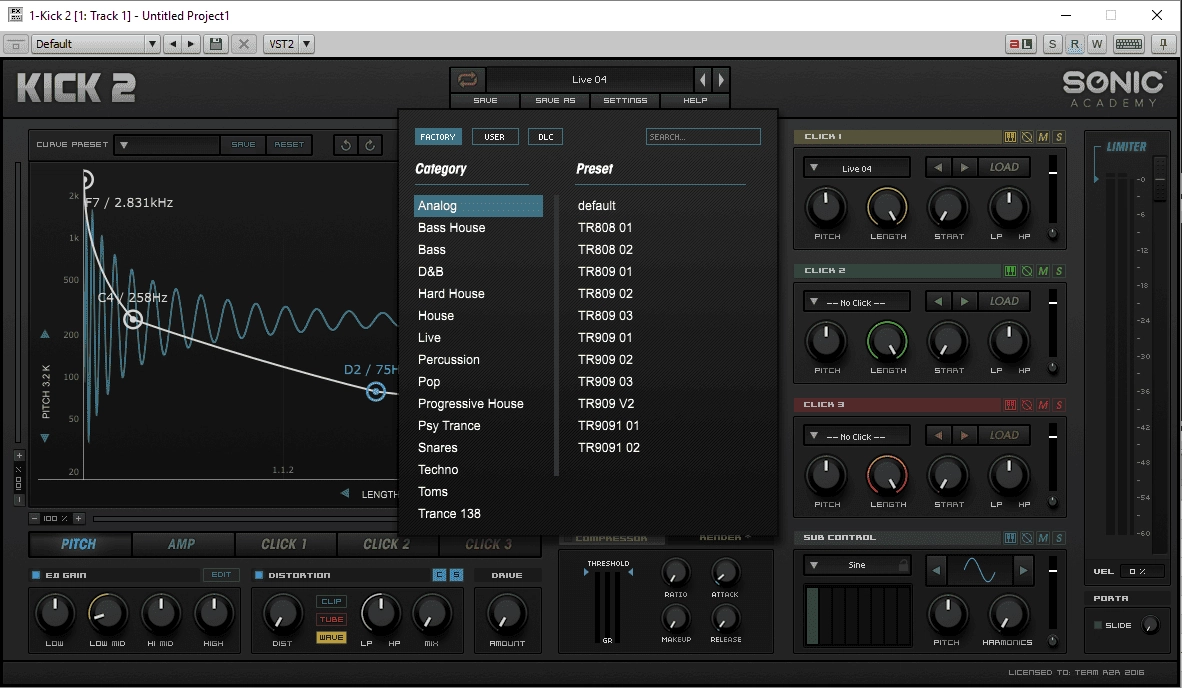This screenshot has height=688, width=1182.
Task: Load previous Click 1 sample
Action: [938, 167]
